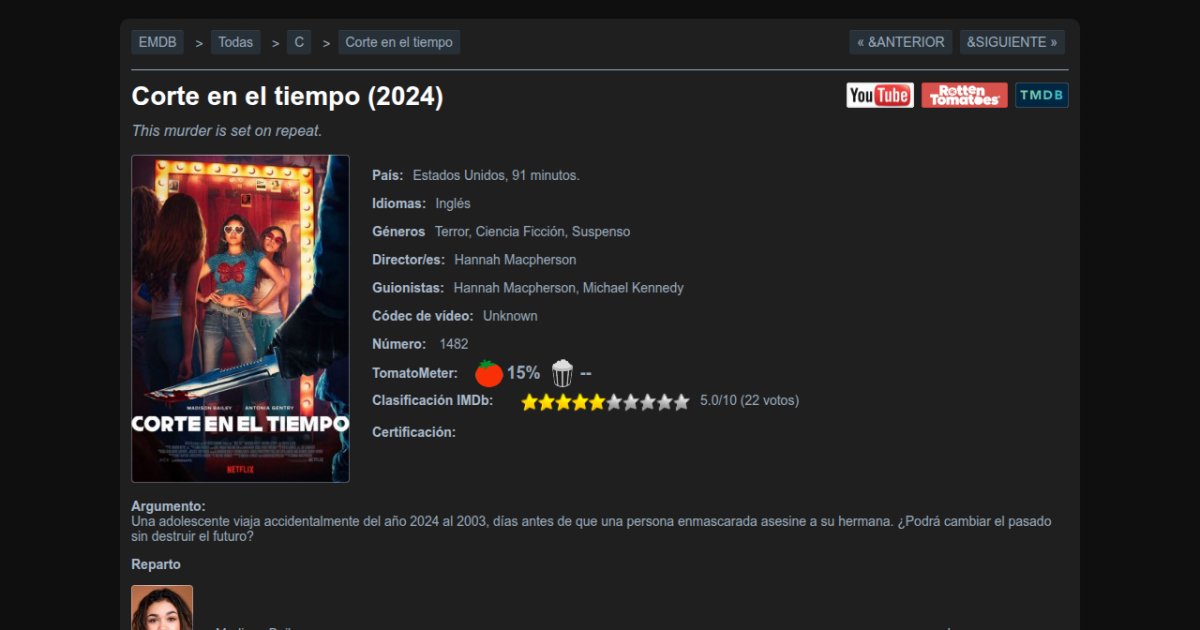Image resolution: width=1200 pixels, height=630 pixels.
Task: Click the red tomato TomatoMeter icon
Action: [x=489, y=373]
